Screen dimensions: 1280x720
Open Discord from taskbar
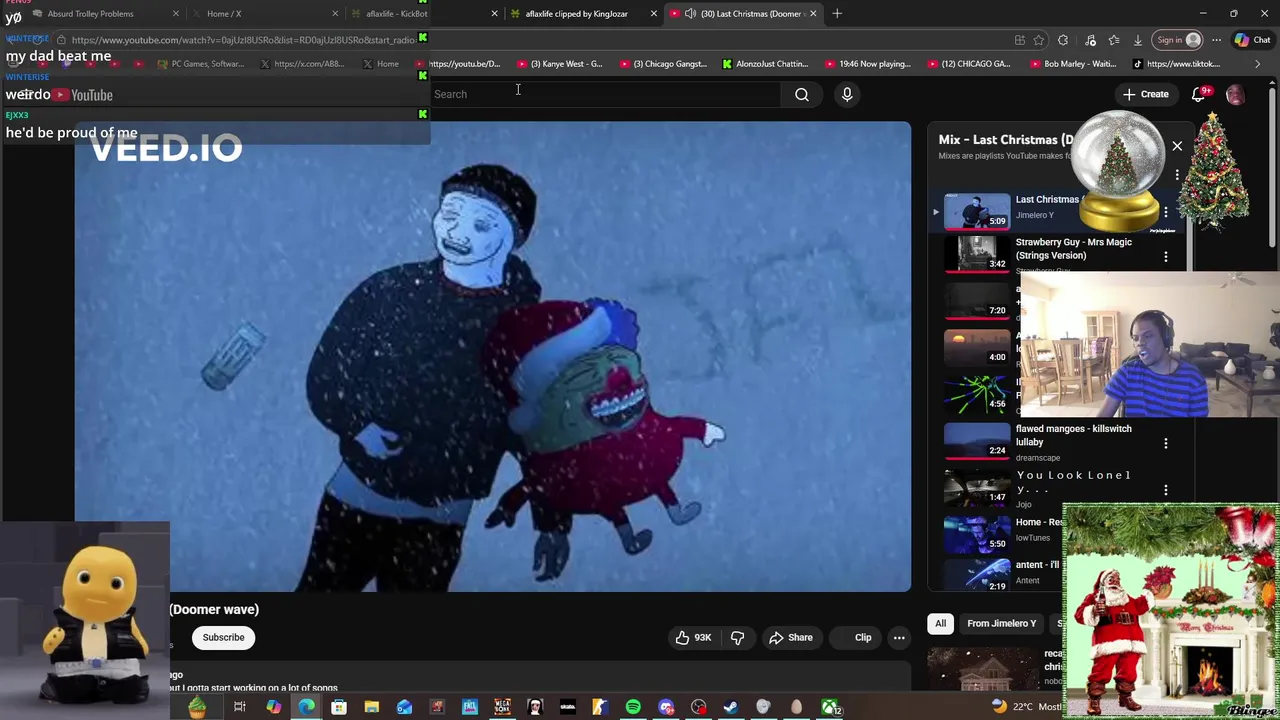[x=666, y=708]
